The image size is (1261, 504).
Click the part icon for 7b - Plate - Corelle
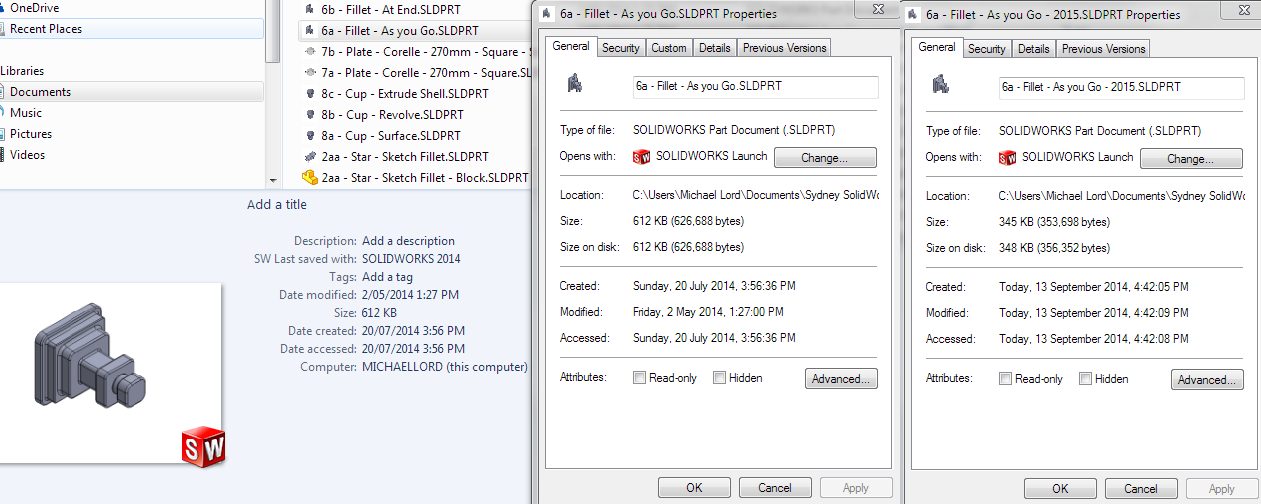[x=311, y=52]
